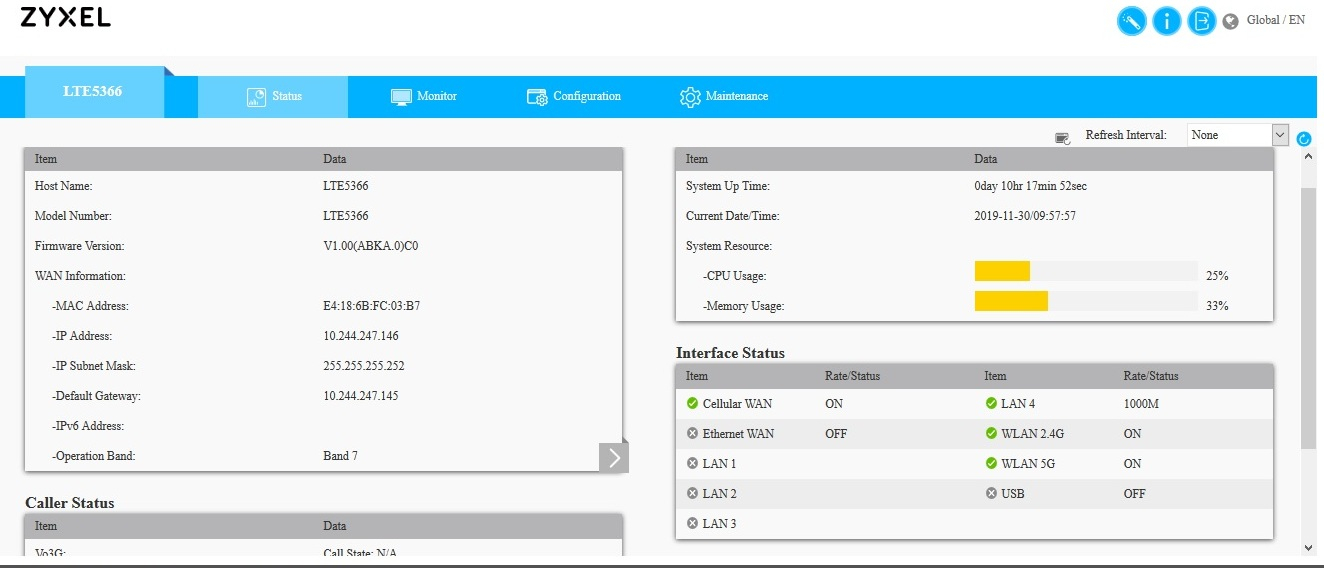Click the IP address 10.244.247.146
Screen dimensions: 1324x568
[361, 336]
